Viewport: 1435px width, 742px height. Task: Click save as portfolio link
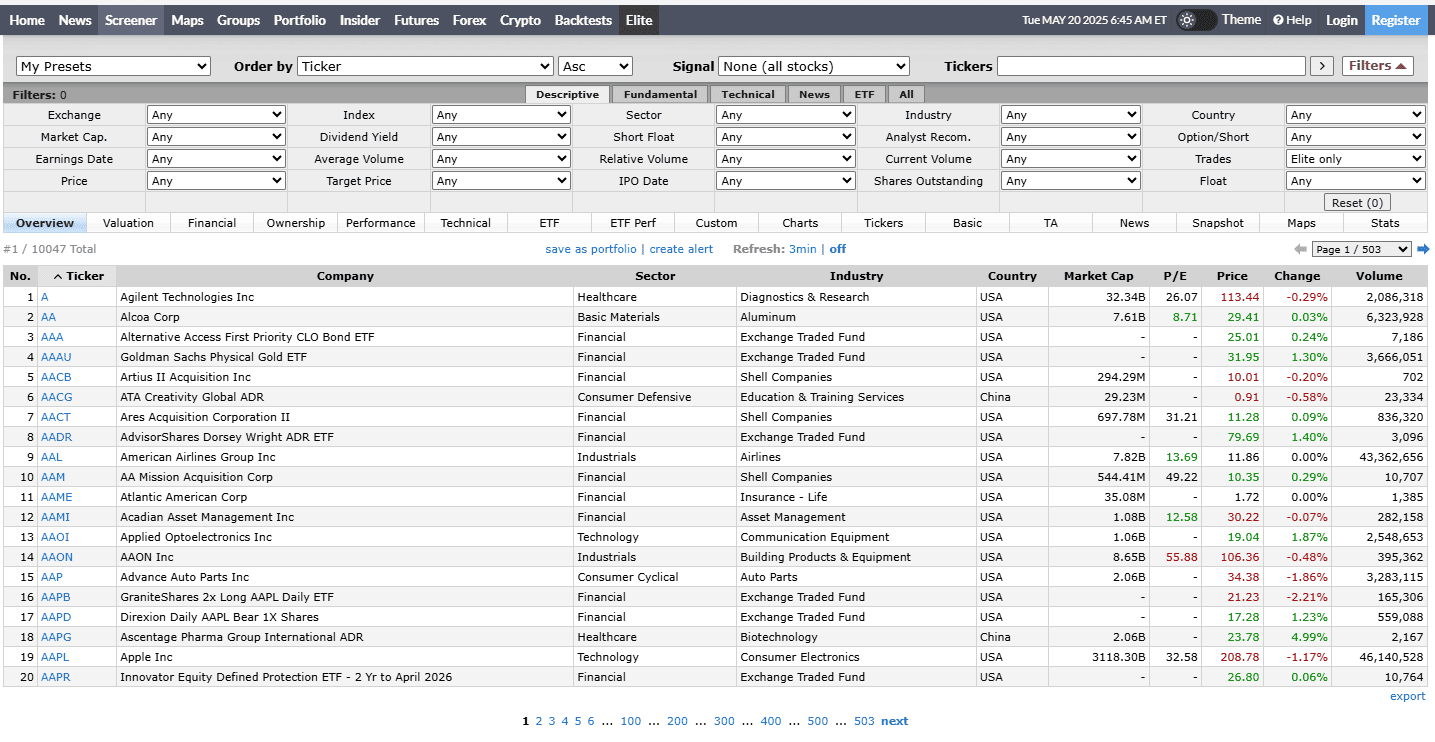(x=590, y=249)
